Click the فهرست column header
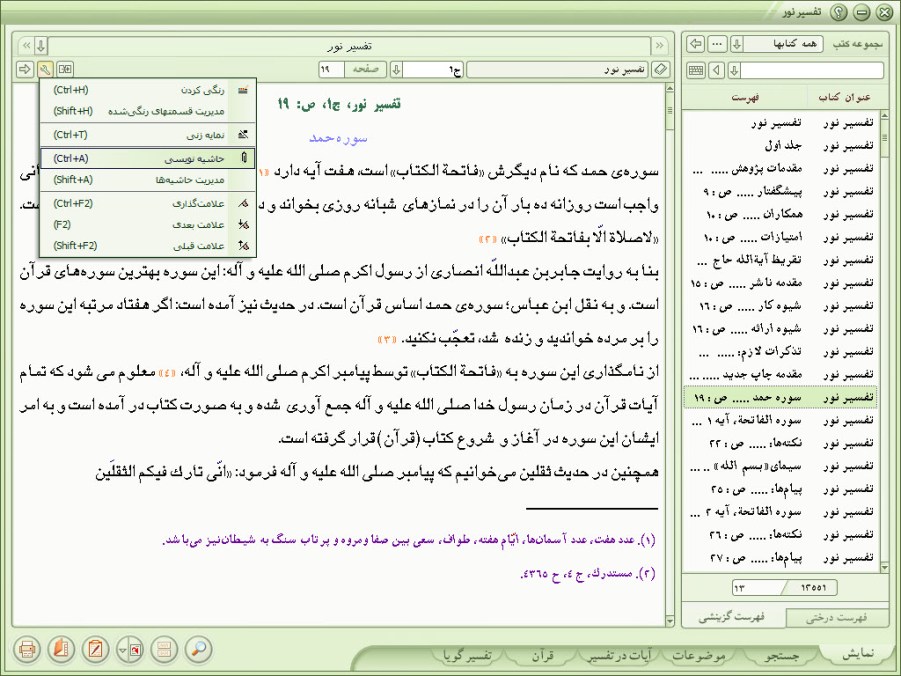Viewport: 901px width, 676px height. point(745,97)
